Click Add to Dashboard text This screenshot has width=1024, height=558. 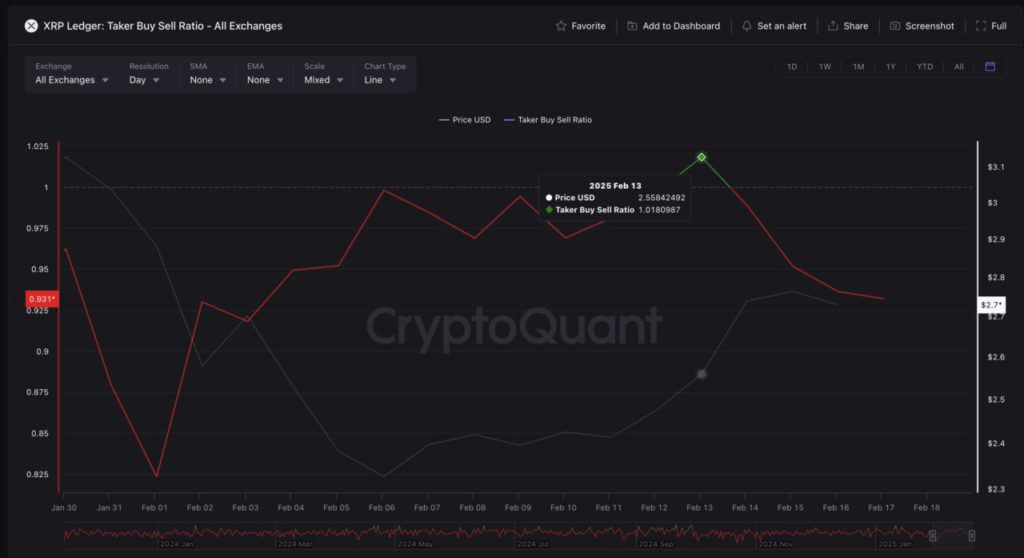click(681, 26)
